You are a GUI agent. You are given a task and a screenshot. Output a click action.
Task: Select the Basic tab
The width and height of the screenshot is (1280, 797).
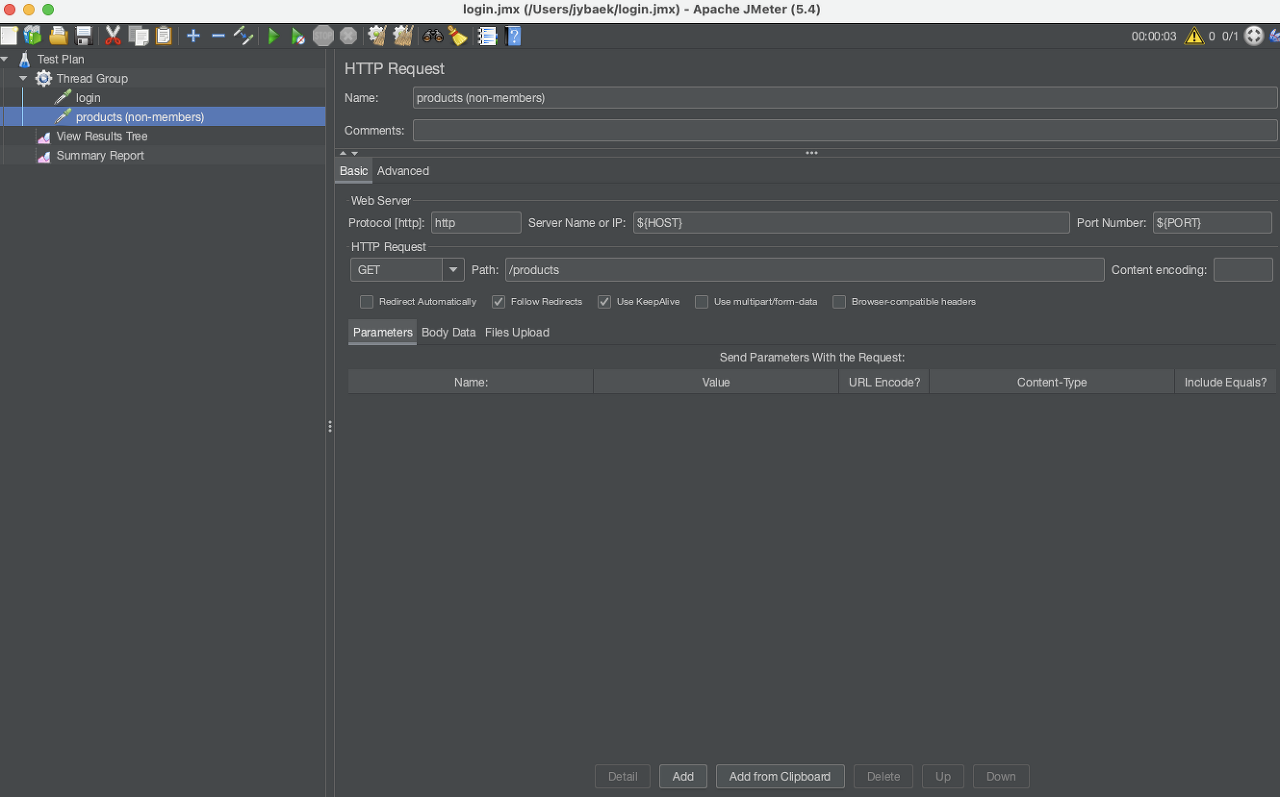354,171
